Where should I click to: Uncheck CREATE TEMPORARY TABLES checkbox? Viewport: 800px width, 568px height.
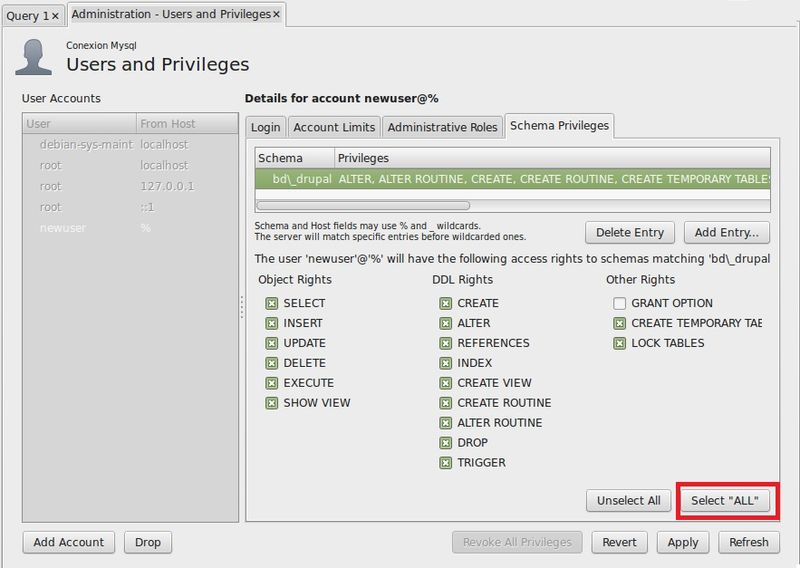pos(619,323)
